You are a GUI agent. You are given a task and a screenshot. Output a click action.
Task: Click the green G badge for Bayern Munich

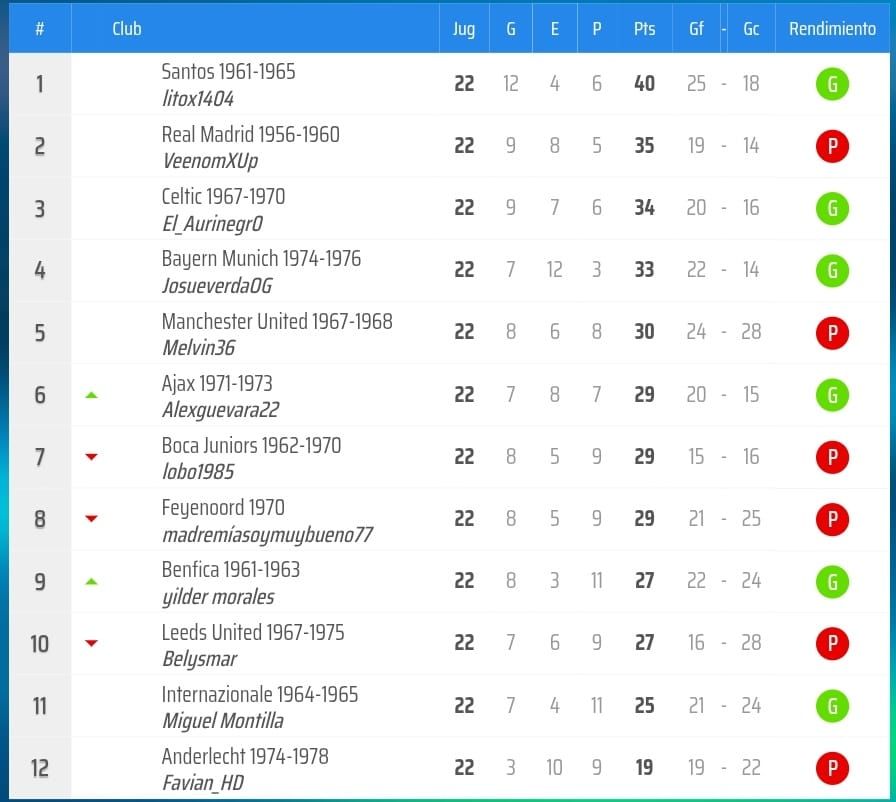832,271
